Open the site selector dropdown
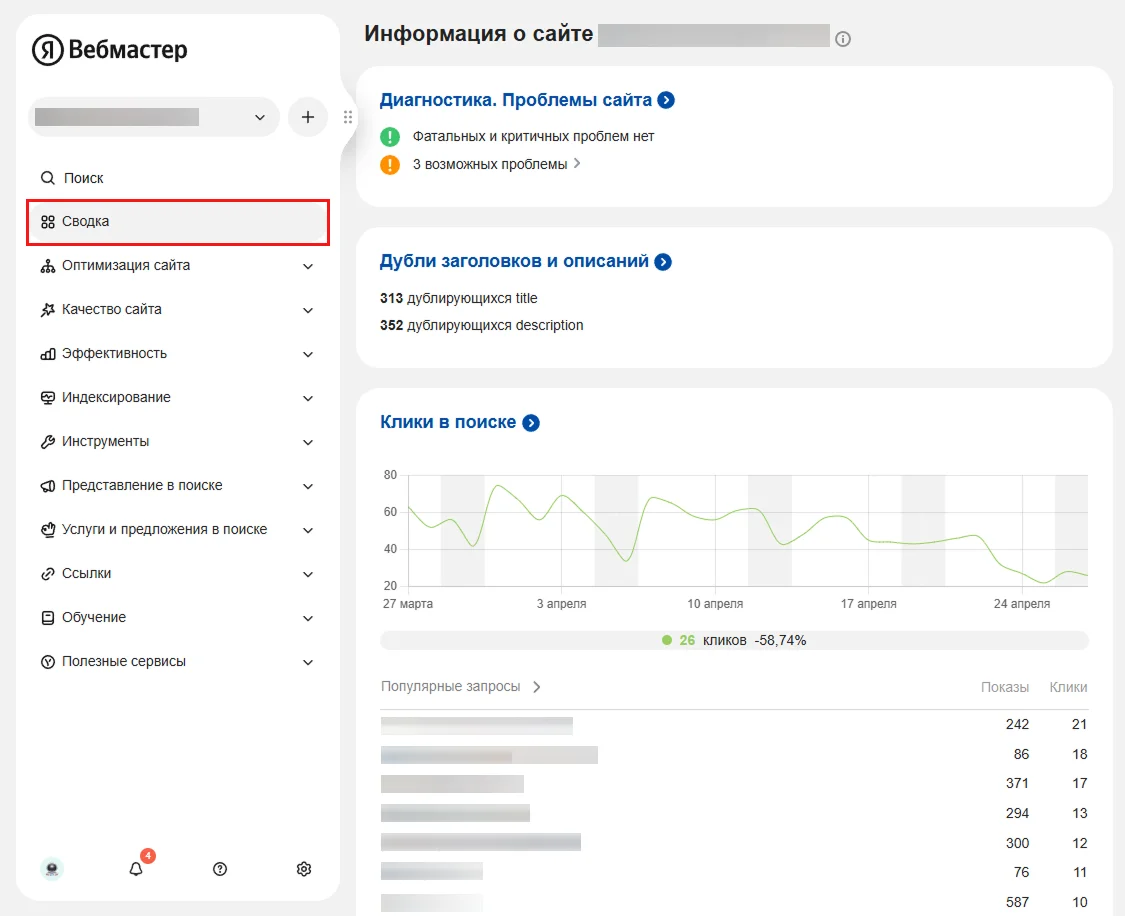The image size is (1125, 916). coord(153,117)
